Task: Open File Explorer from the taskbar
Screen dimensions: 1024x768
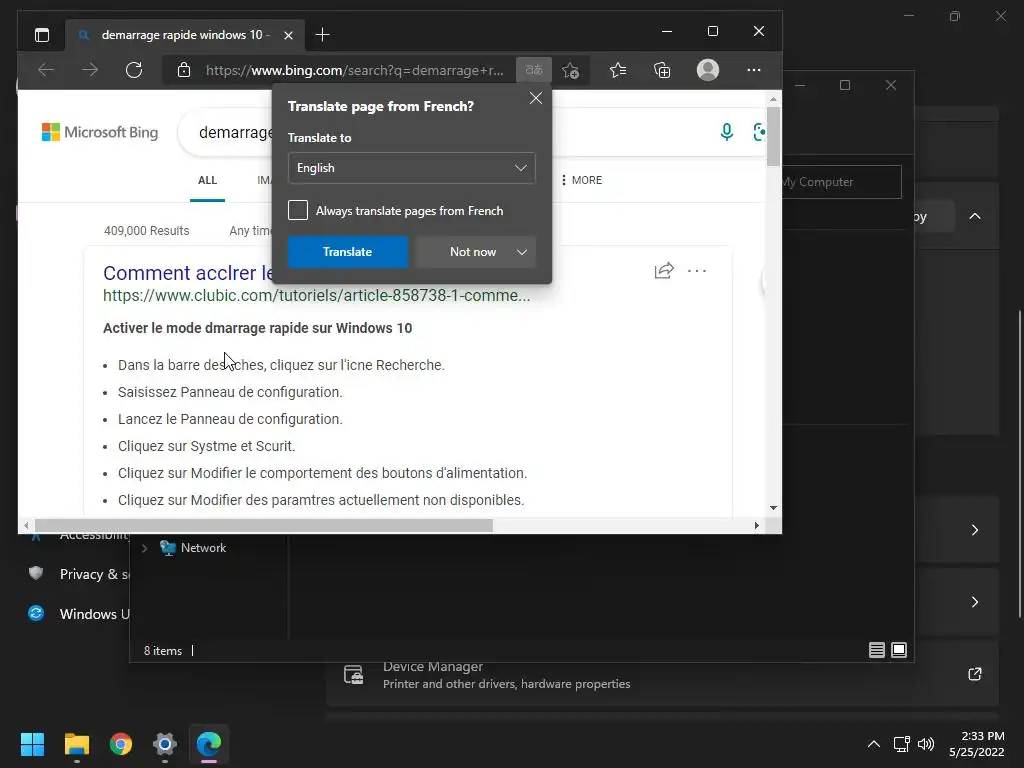Action: (x=76, y=744)
